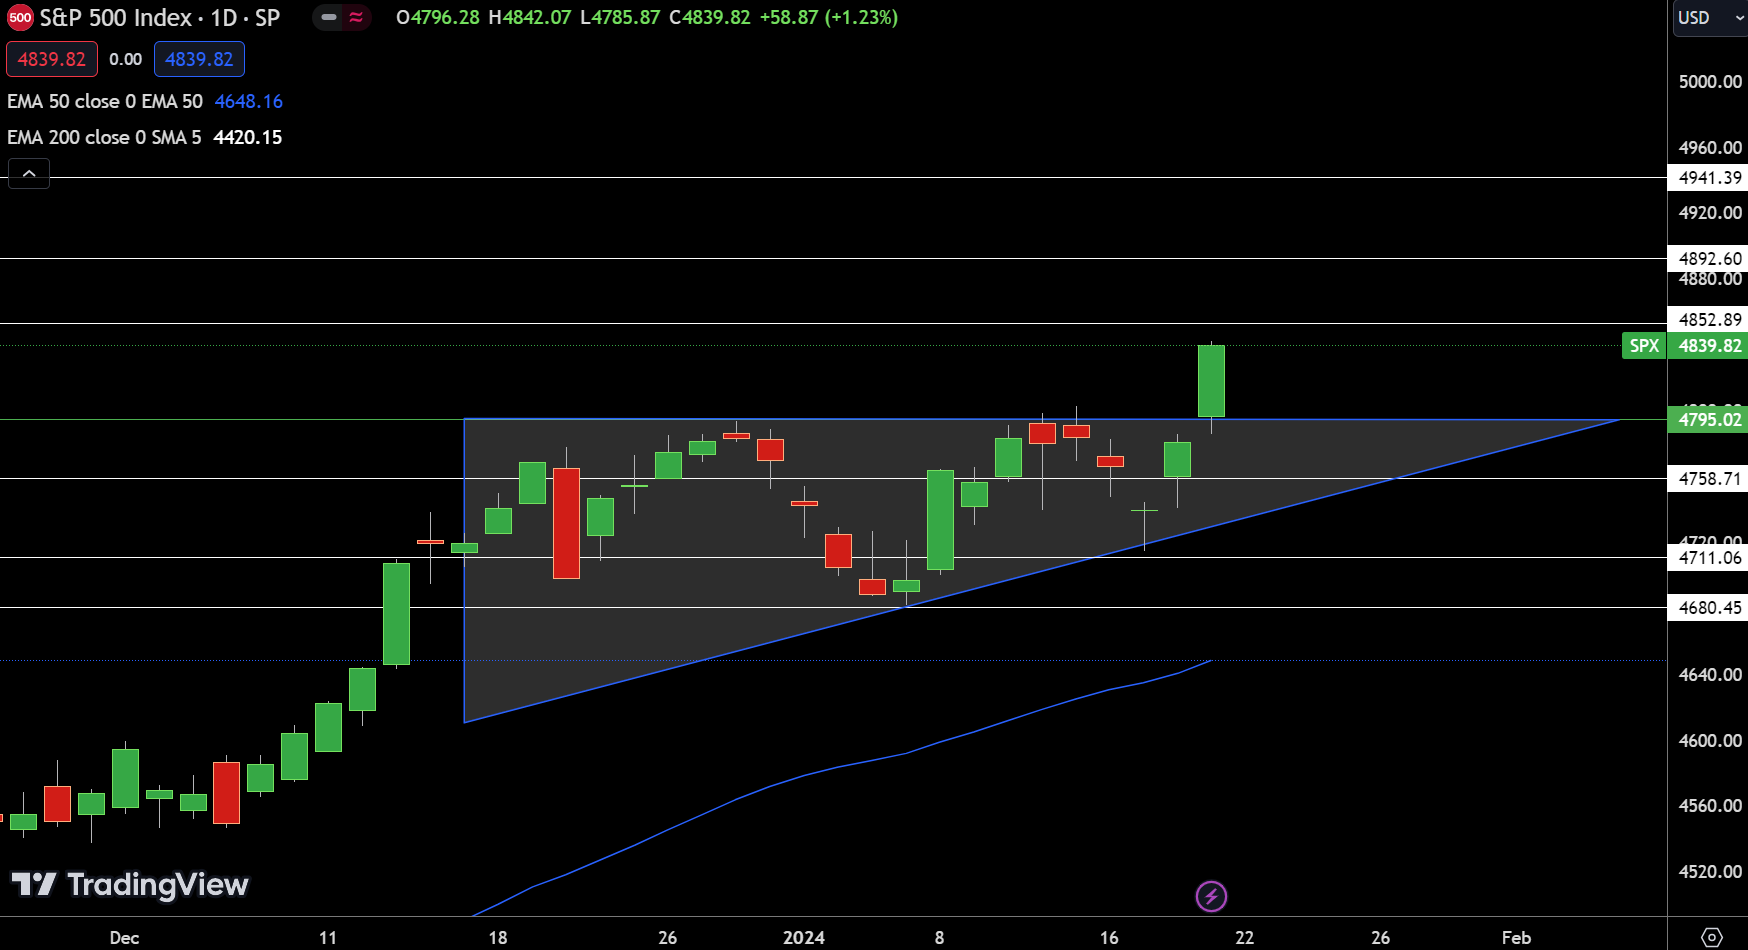The height and width of the screenshot is (950, 1748).
Task: Click the purple lightning event marker
Action: coord(1211,896)
